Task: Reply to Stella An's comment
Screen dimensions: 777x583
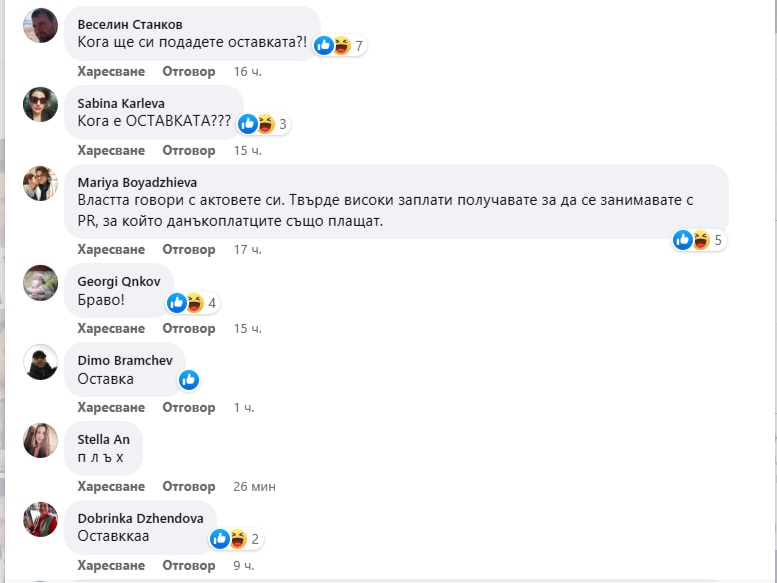Action: pyautogui.click(x=189, y=487)
